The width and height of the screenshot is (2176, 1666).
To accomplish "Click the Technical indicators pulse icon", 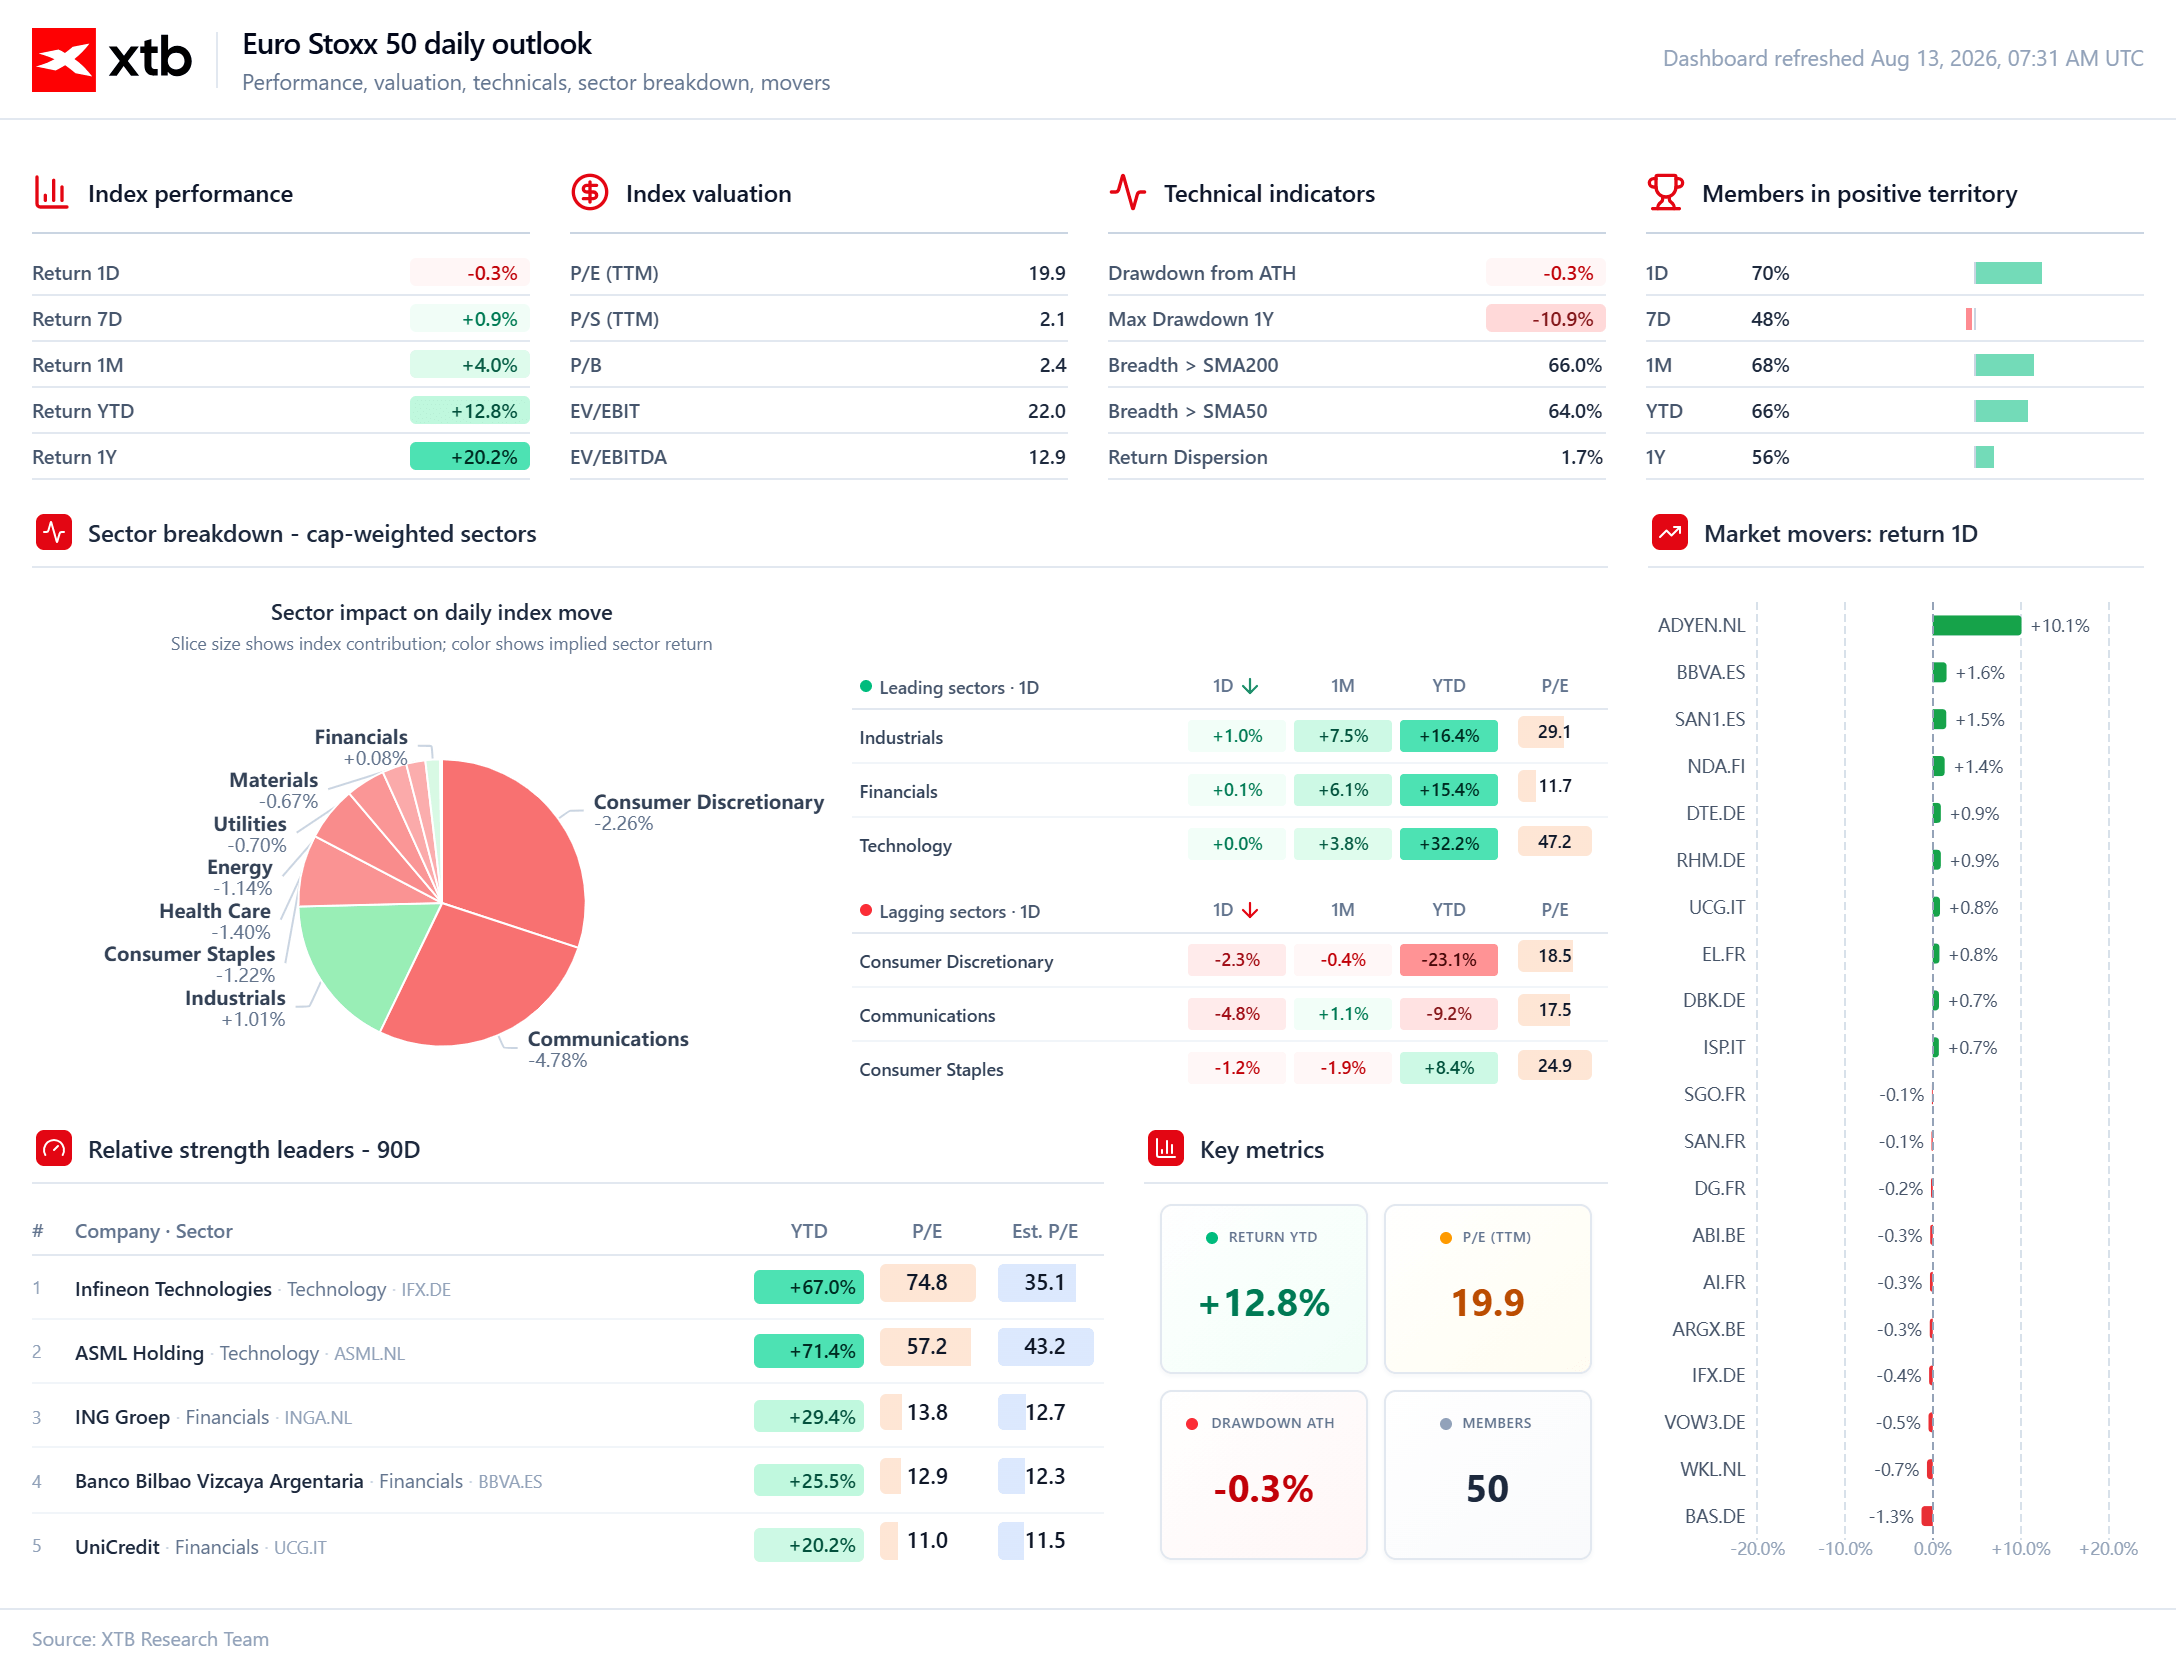I will [x=1128, y=193].
